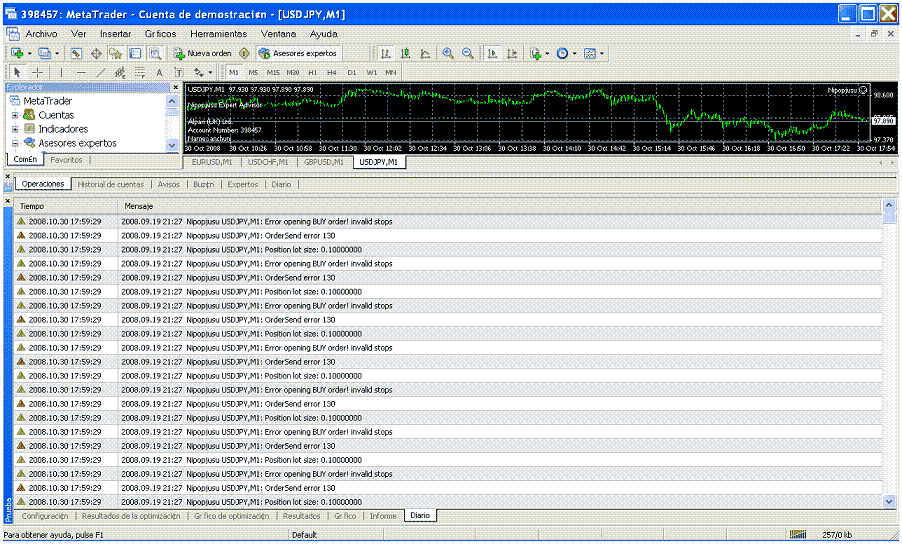
Task: Click the Nueva orden toolbar button
Action: tap(203, 53)
